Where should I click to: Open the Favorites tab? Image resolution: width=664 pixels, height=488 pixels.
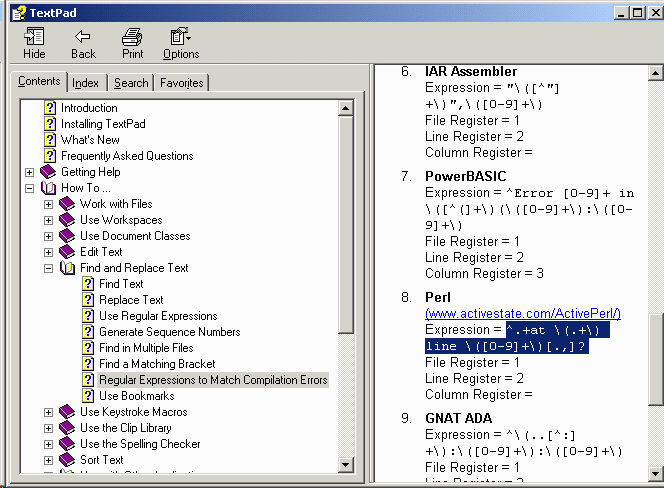[182, 83]
